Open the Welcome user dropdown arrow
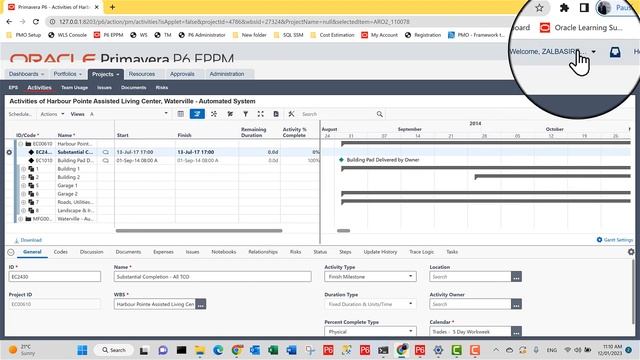Viewport: 640px width, 360px height. [593, 52]
